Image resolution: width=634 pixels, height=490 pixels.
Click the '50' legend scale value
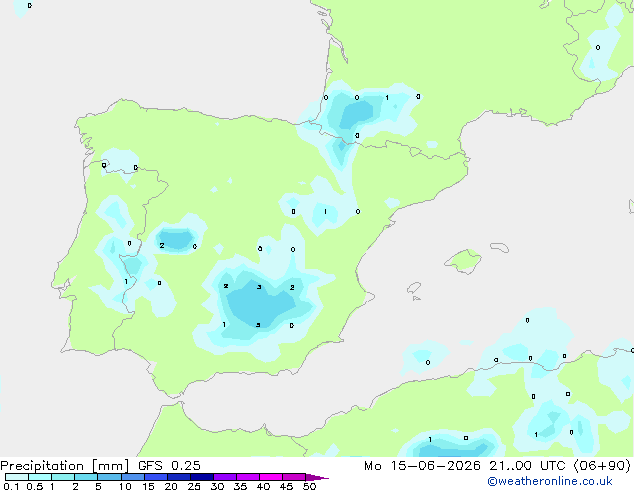(309, 486)
